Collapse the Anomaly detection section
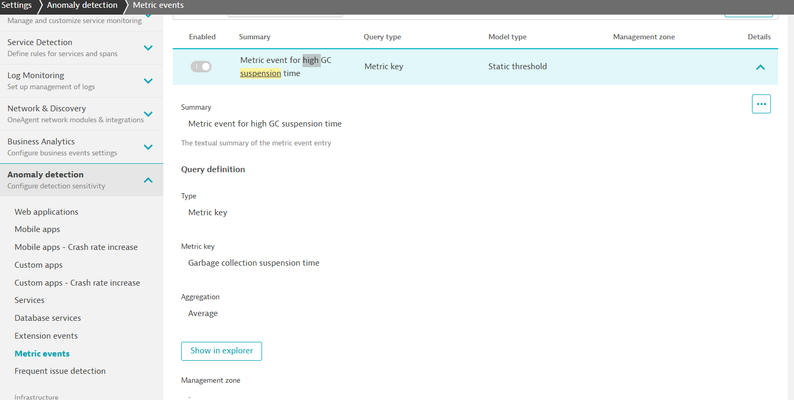The width and height of the screenshot is (794, 400). pyautogui.click(x=148, y=180)
